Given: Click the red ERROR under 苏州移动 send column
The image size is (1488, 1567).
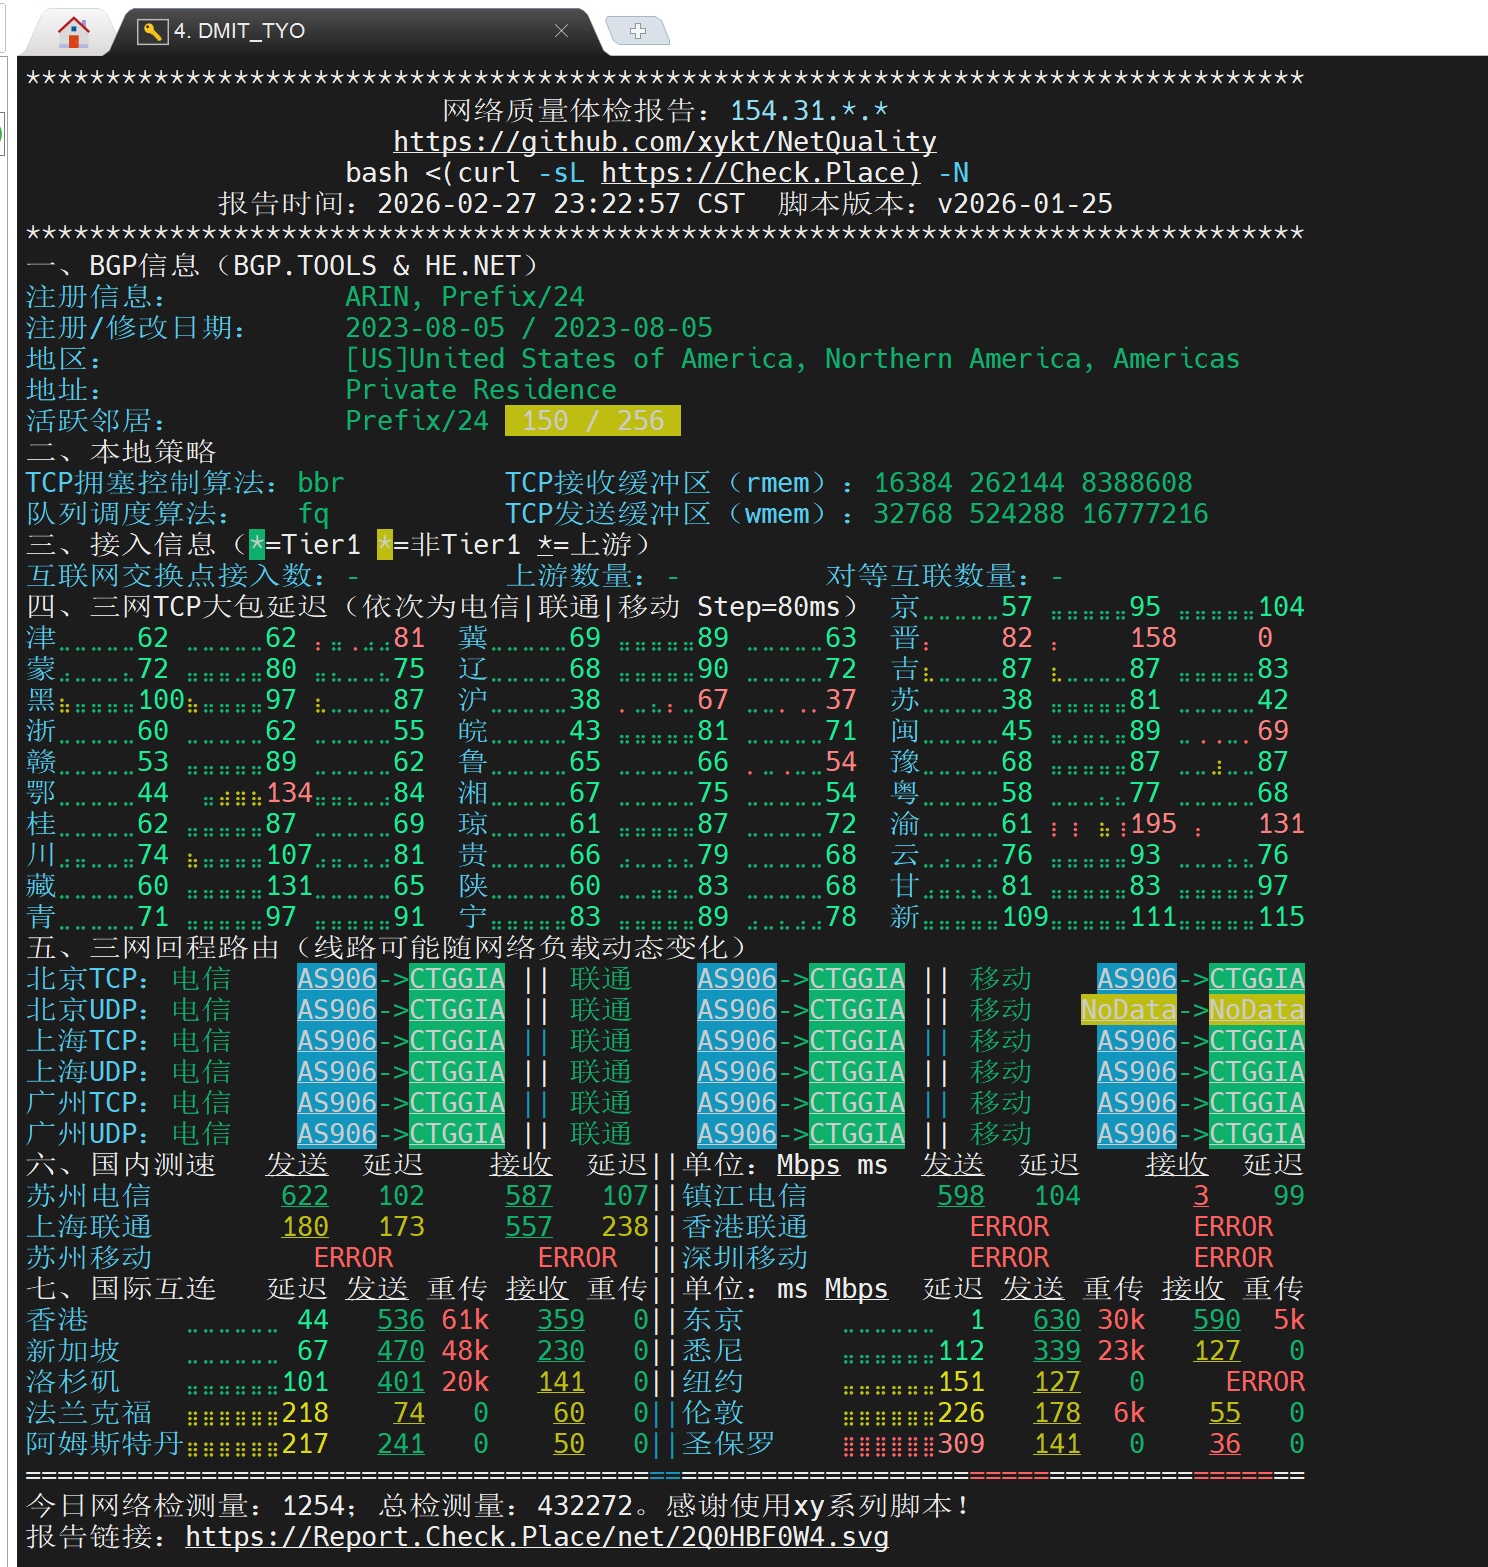Looking at the screenshot, I should tap(353, 1258).
